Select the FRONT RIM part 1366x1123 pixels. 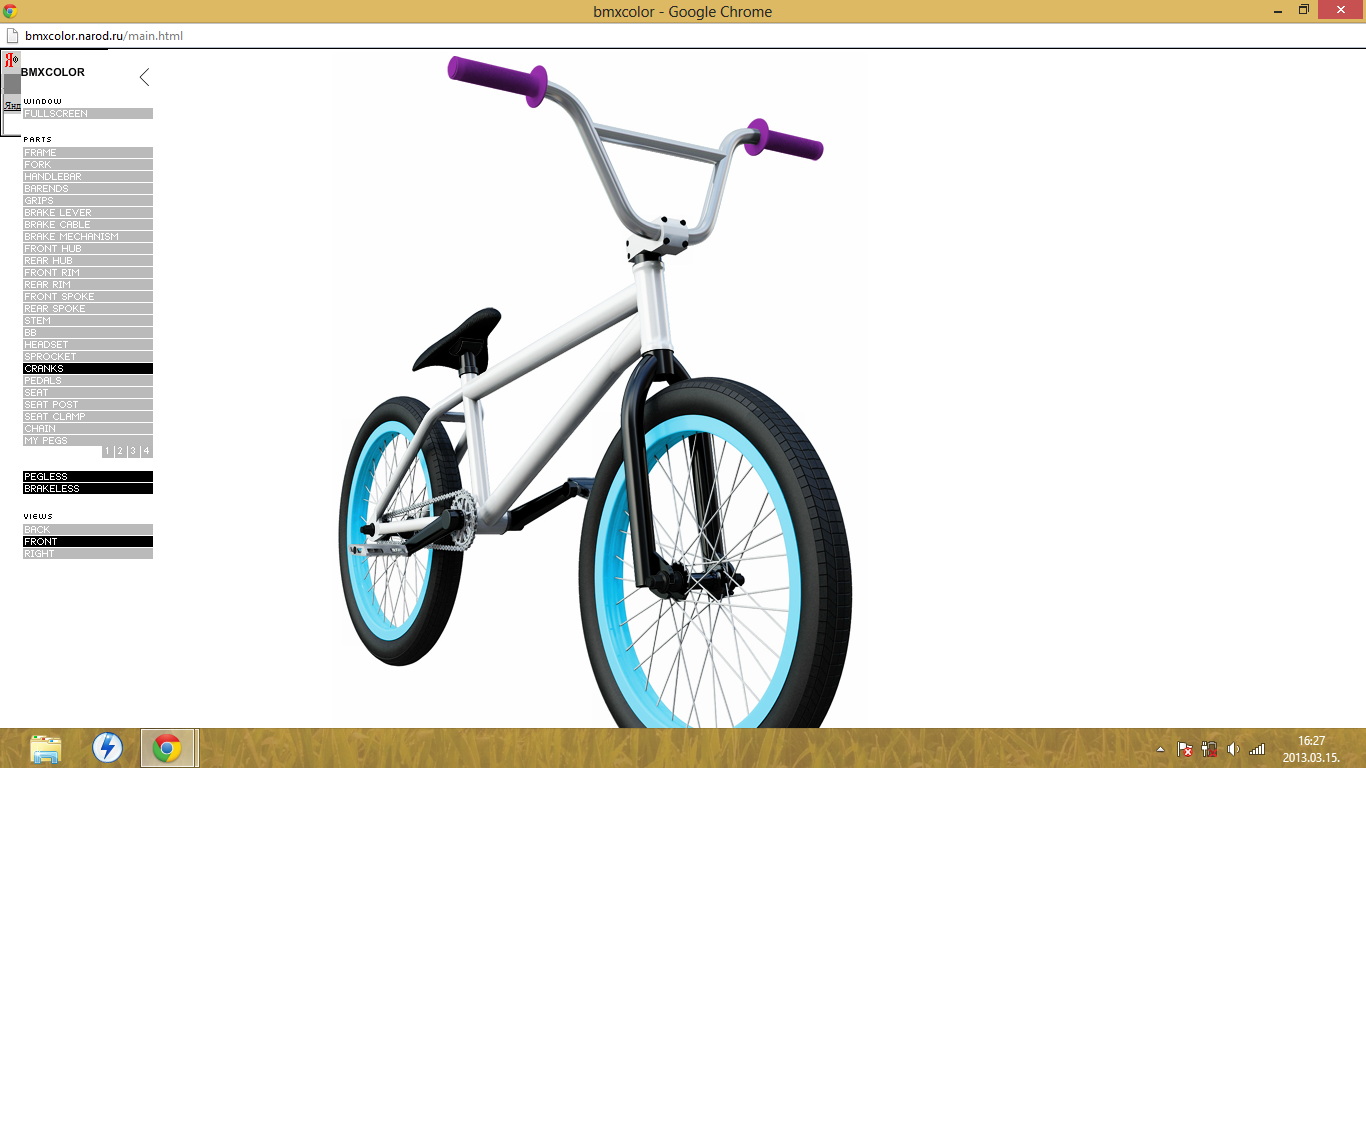(87, 273)
